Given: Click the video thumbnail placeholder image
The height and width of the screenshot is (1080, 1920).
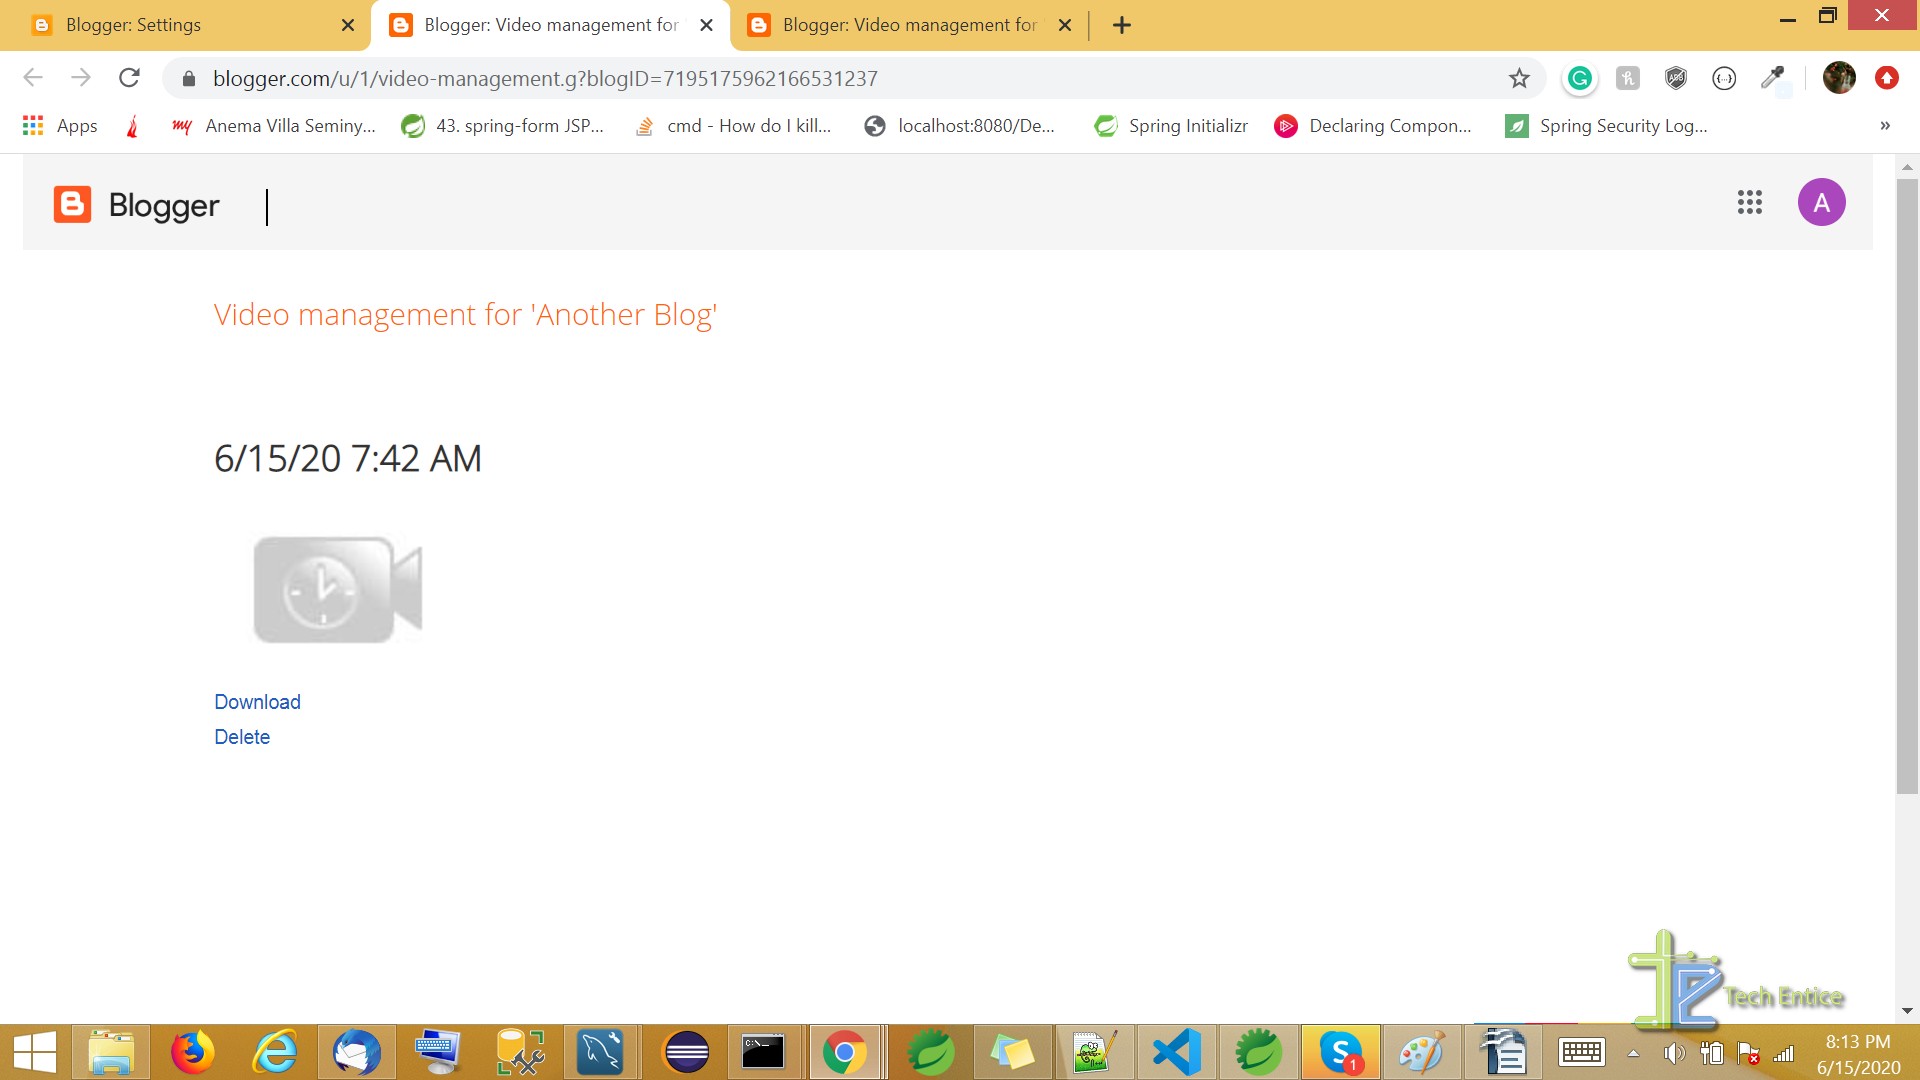Looking at the screenshot, I should point(338,589).
